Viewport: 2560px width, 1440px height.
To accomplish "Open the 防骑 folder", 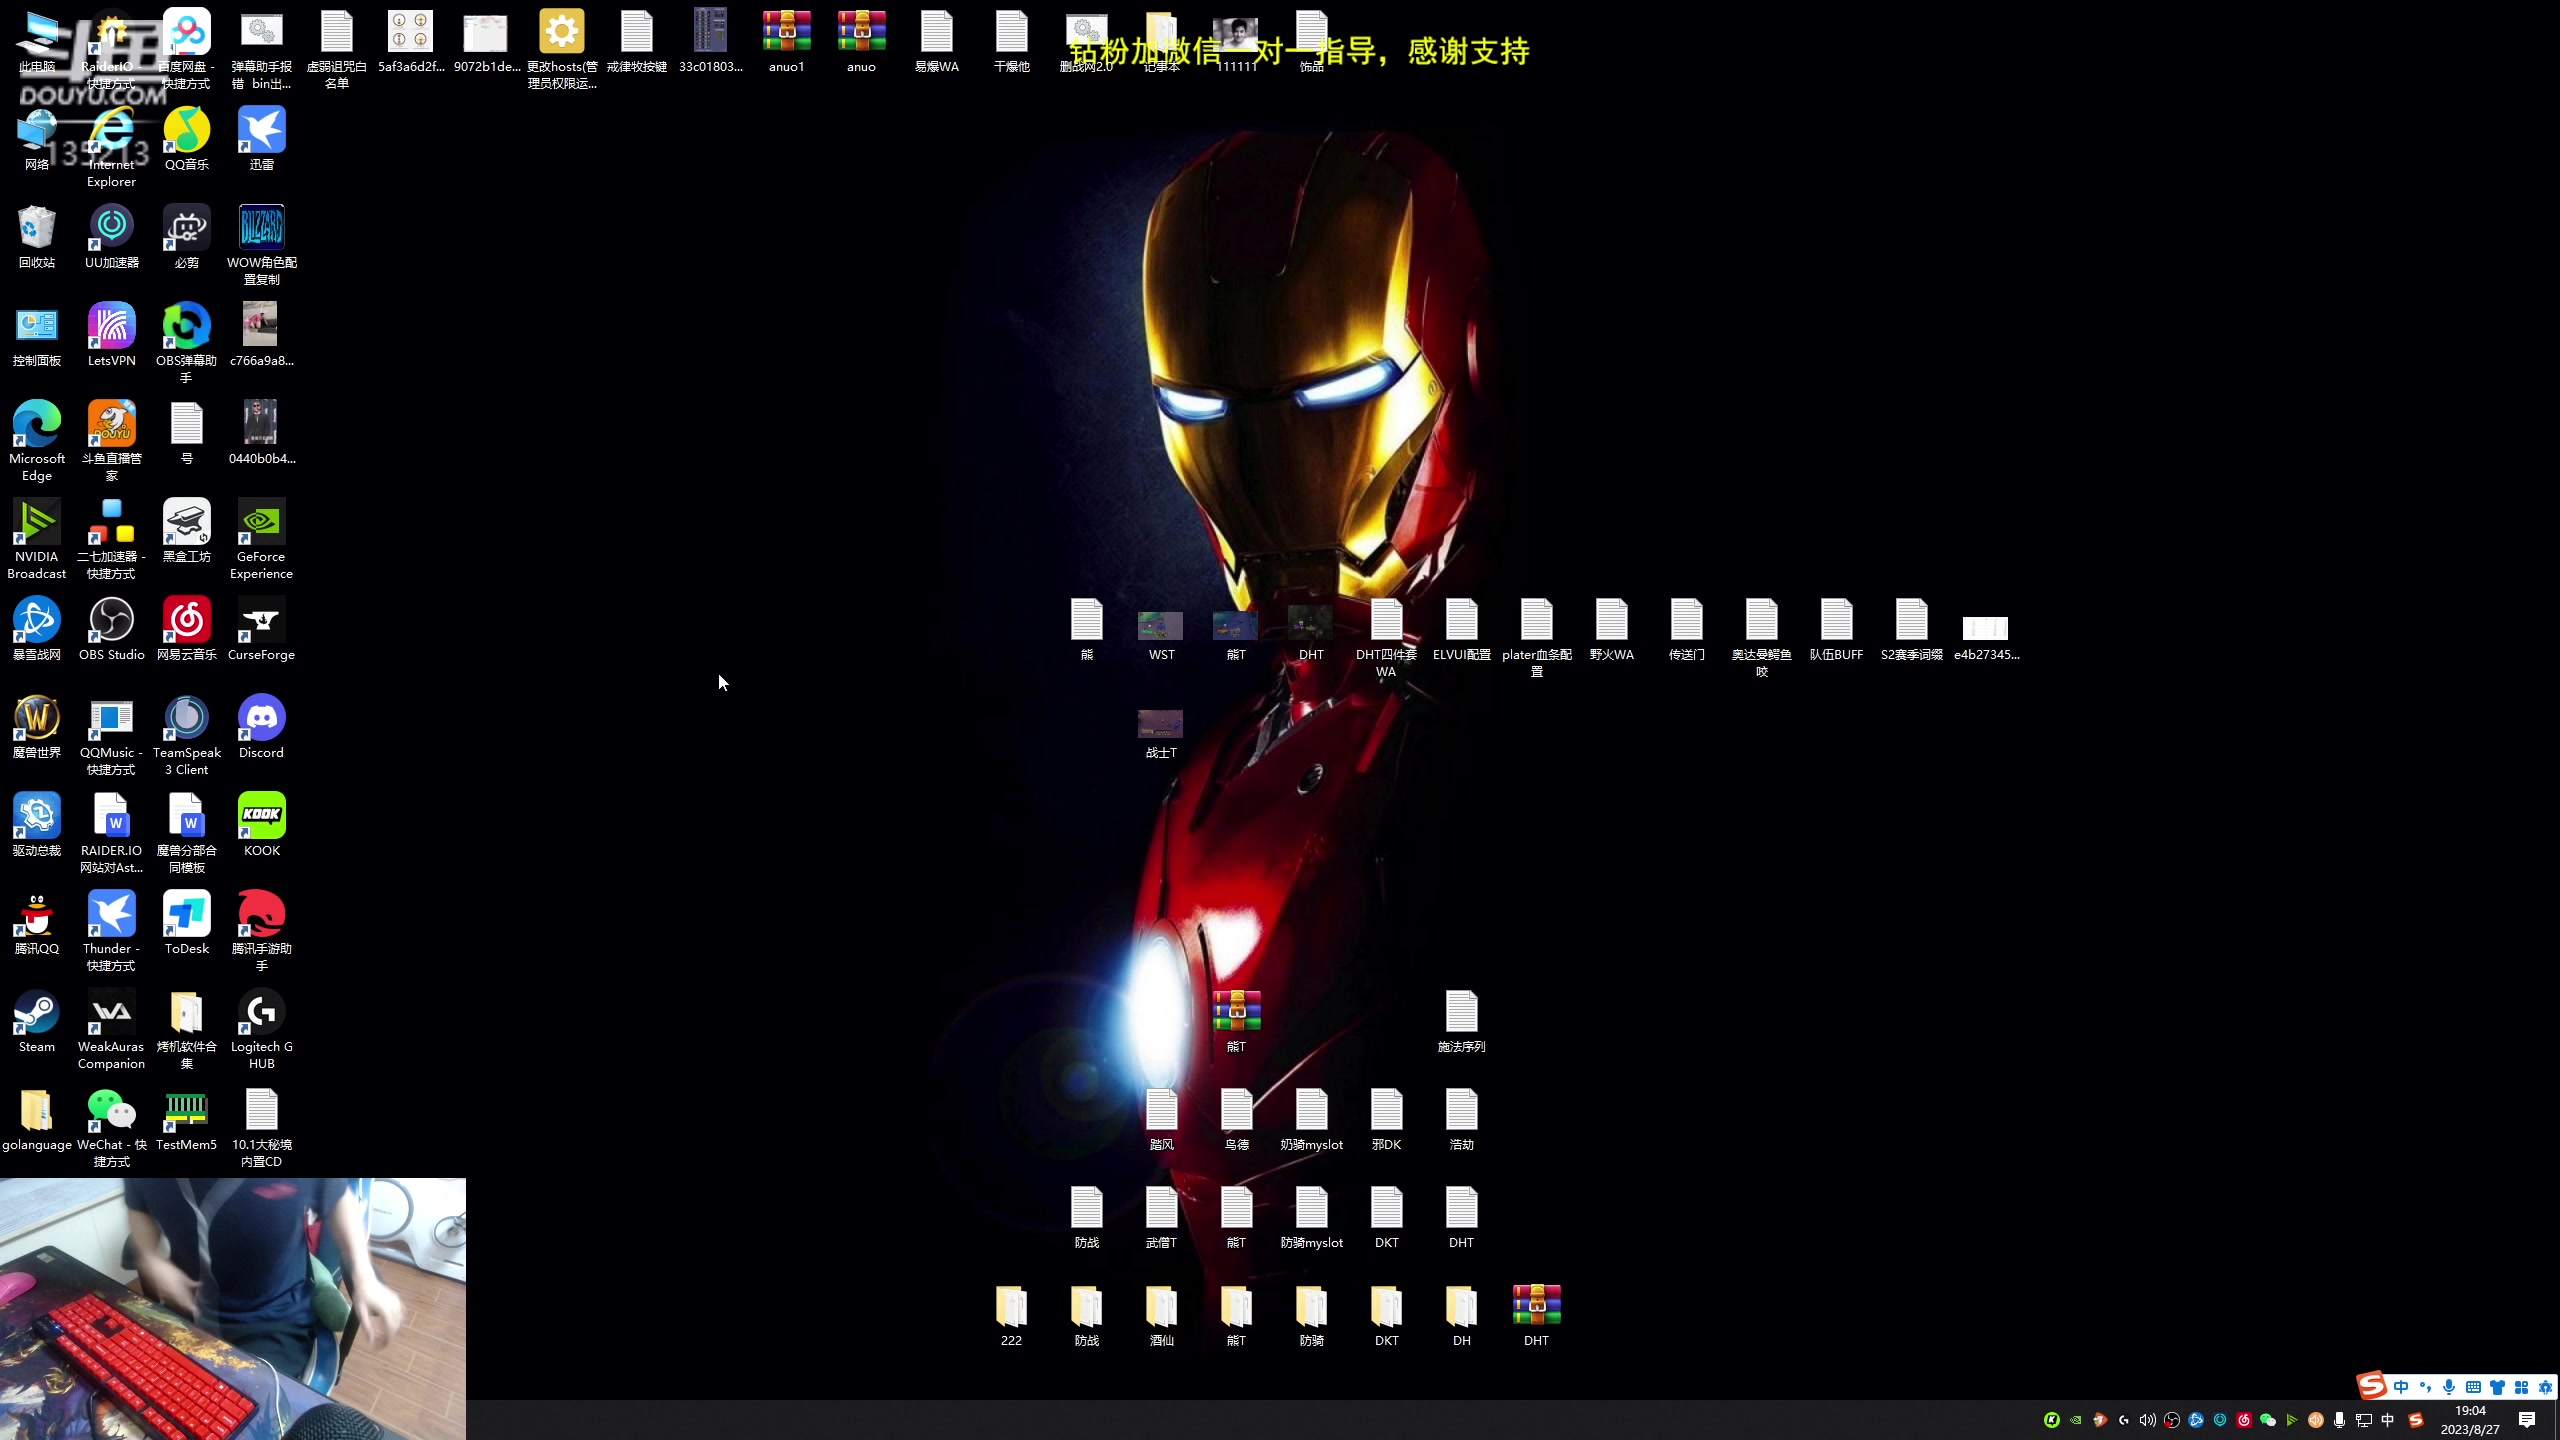I will point(1311,1316).
